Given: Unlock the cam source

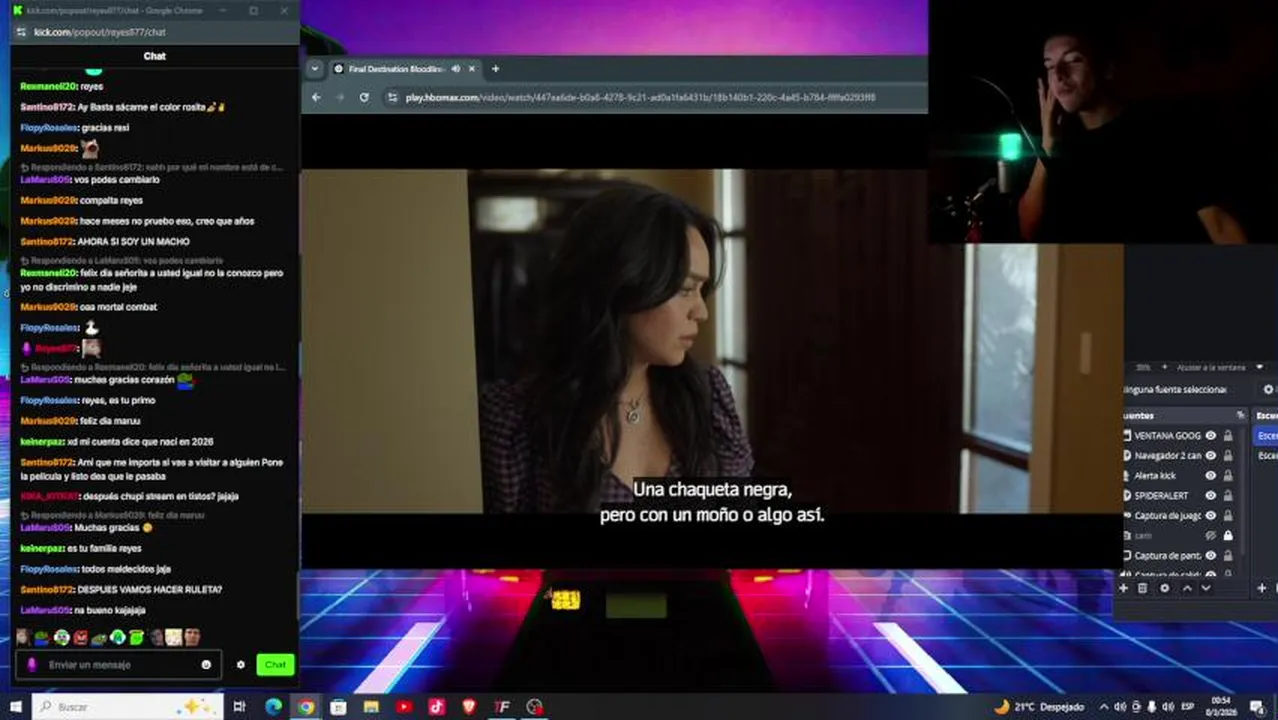Looking at the screenshot, I should coord(1228,536).
